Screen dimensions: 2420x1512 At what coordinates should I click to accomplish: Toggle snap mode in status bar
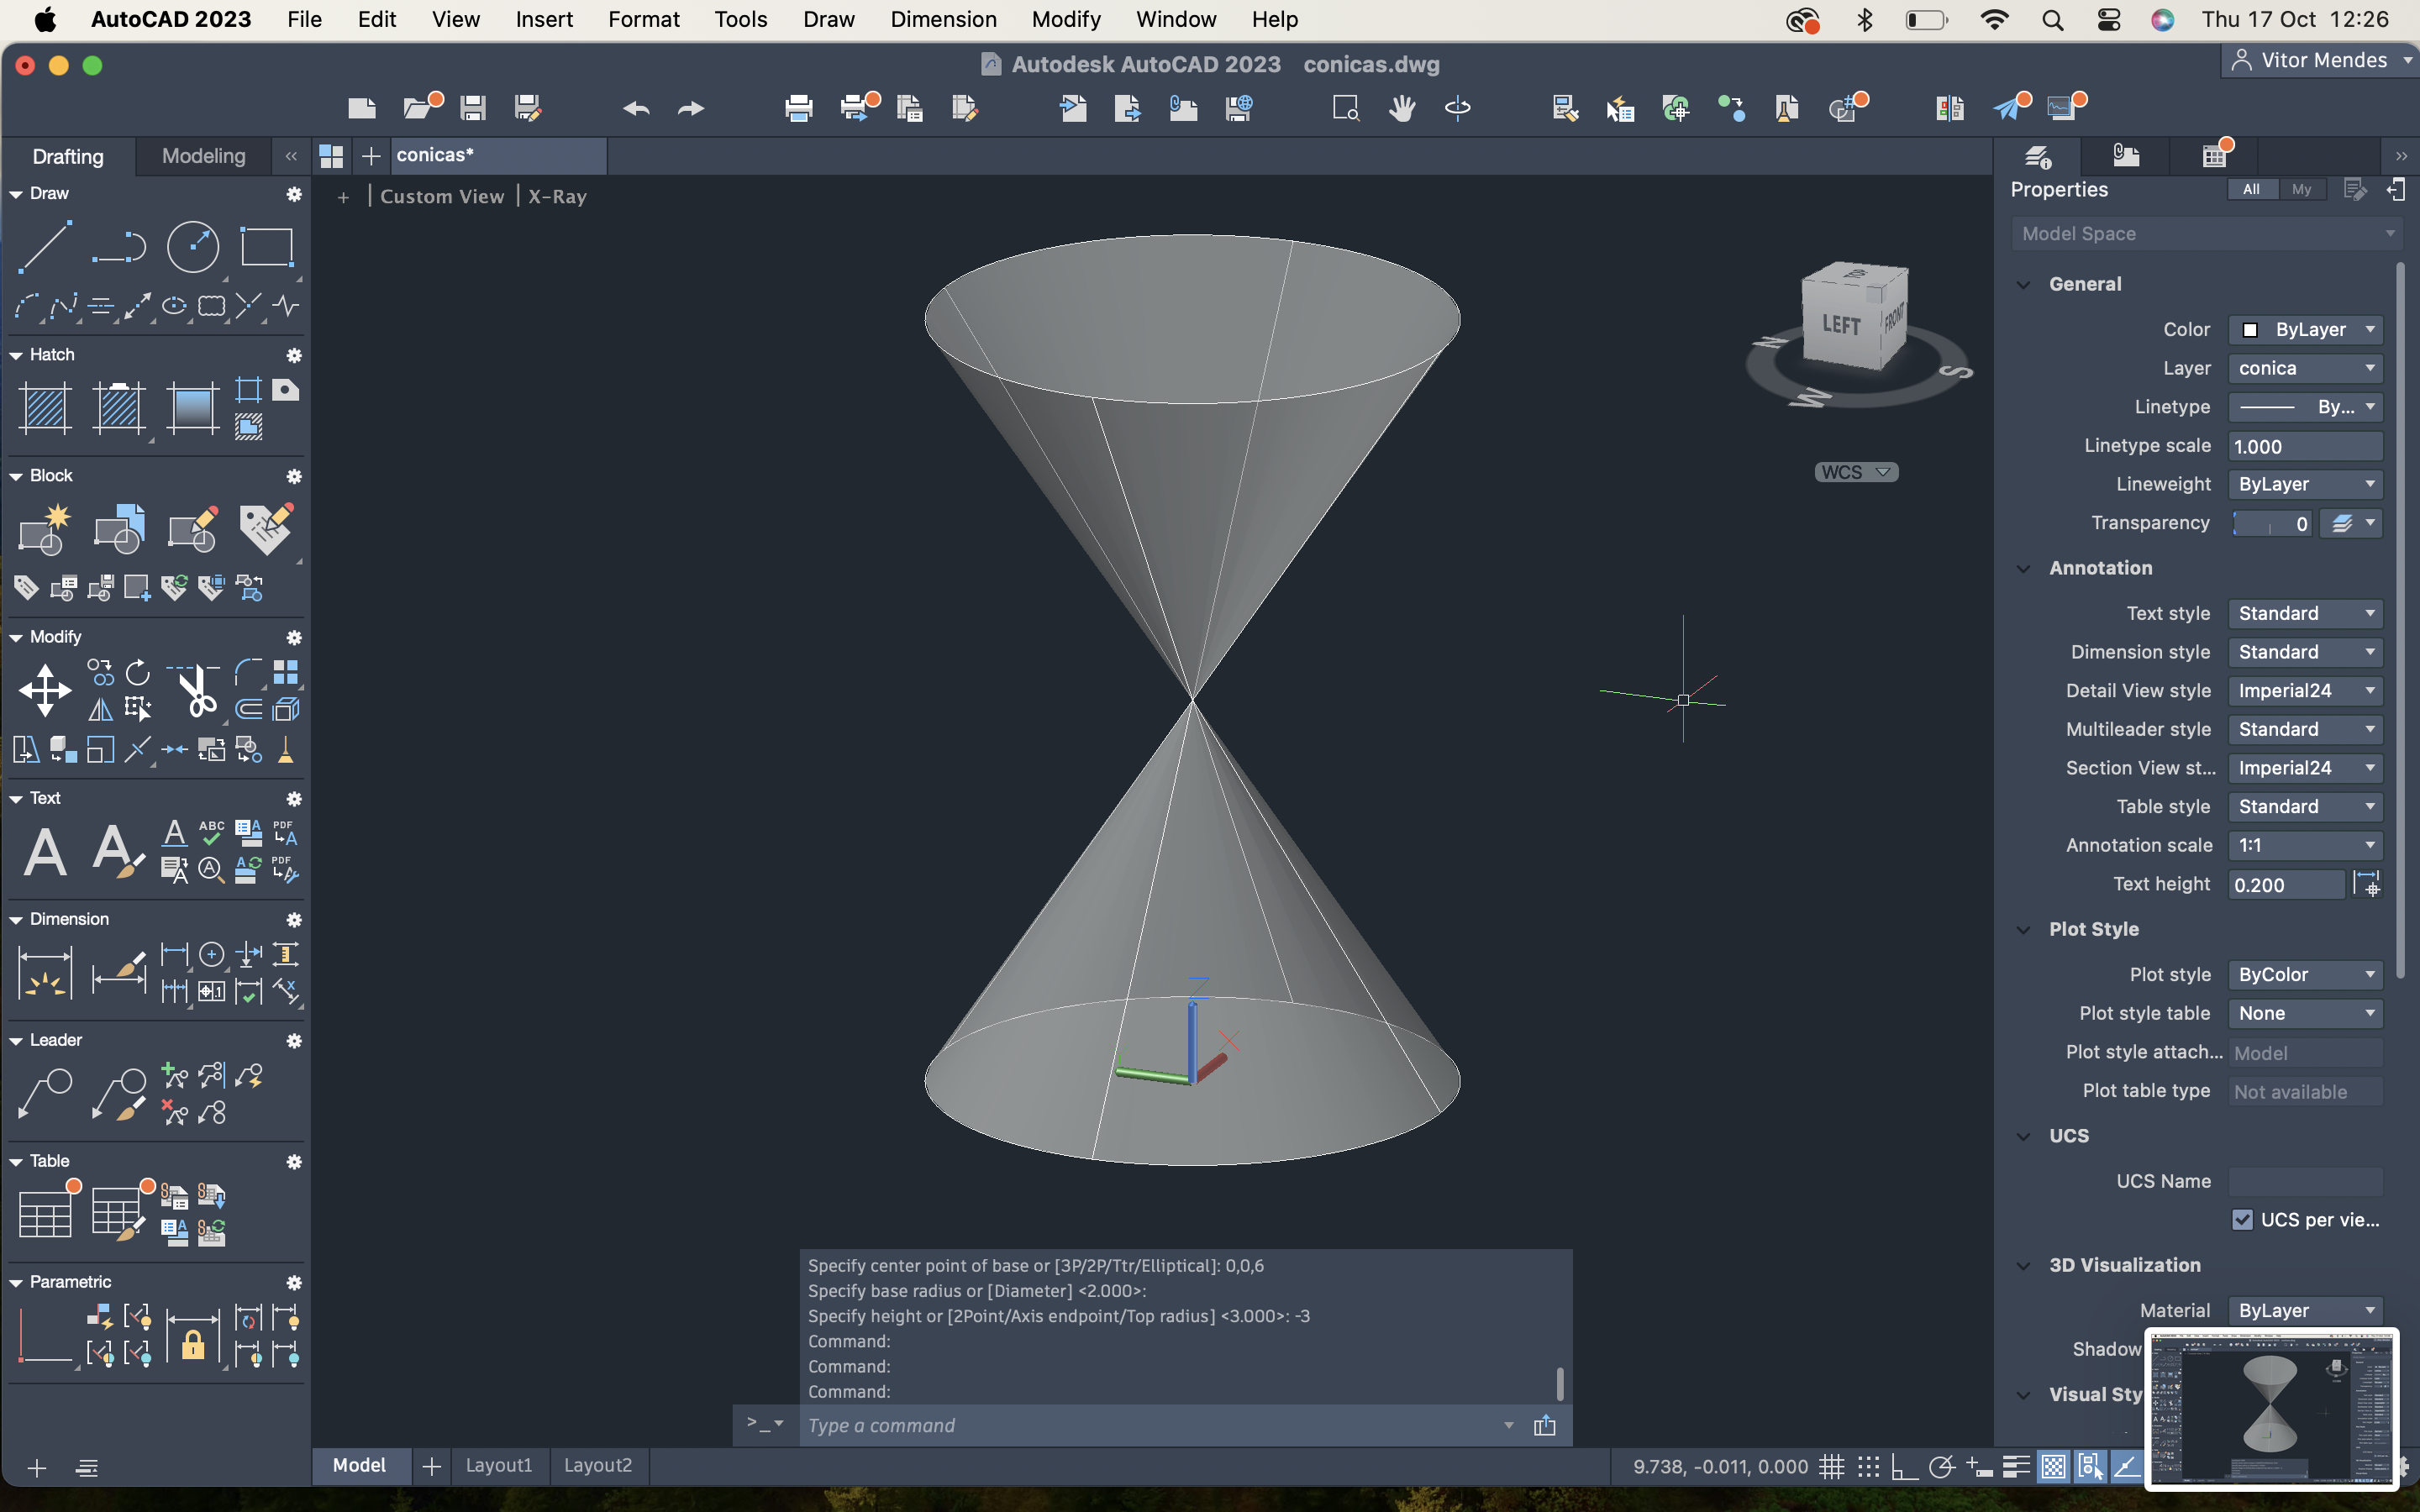[1868, 1466]
